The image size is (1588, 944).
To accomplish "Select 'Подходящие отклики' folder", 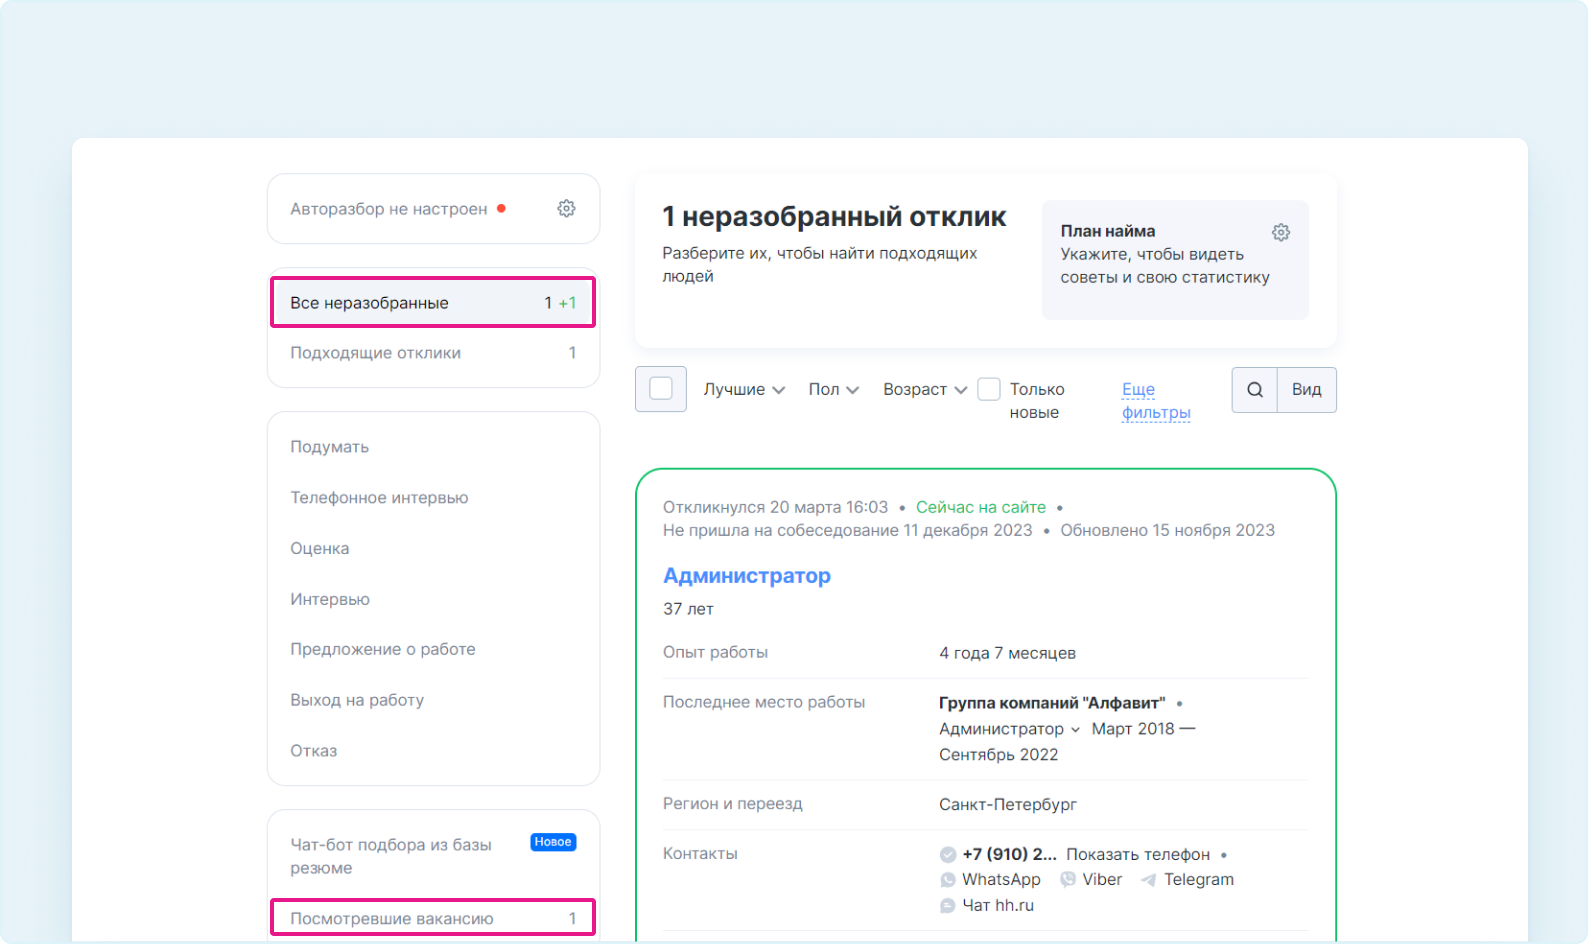I will coord(433,353).
